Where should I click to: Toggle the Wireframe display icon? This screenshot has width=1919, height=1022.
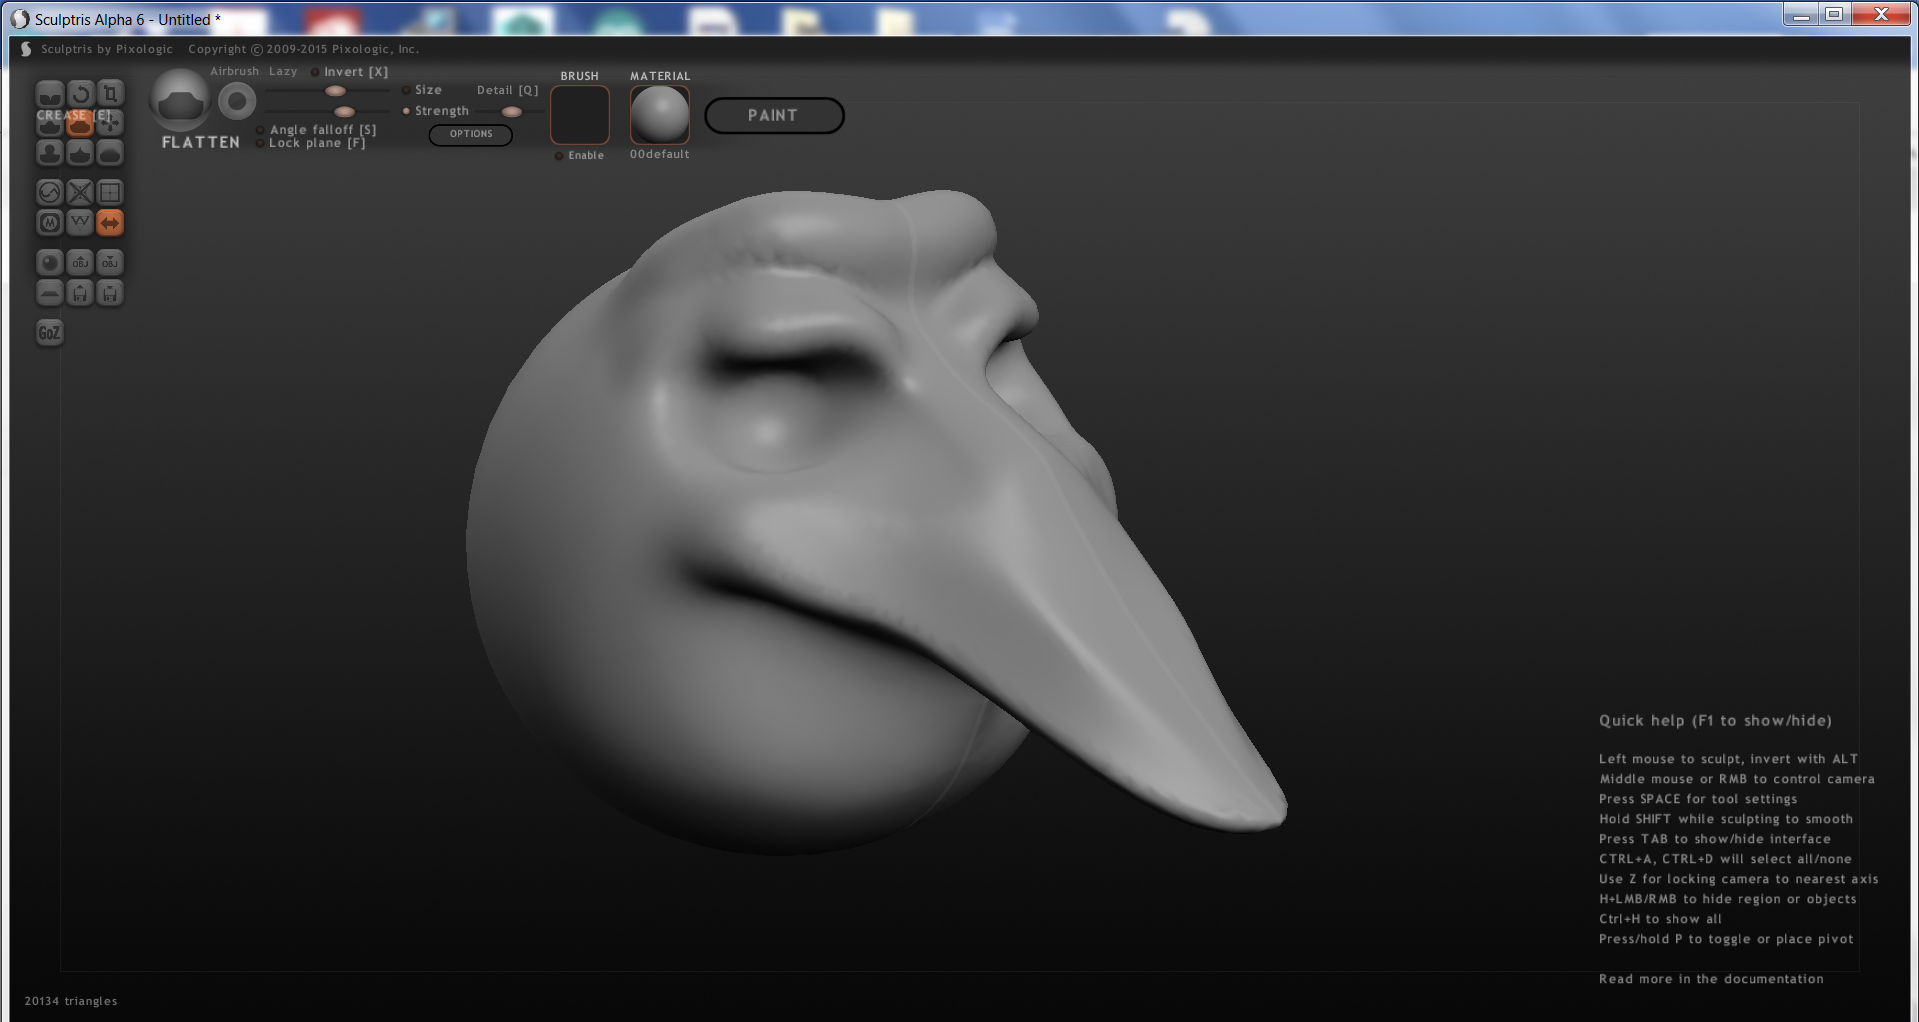point(80,222)
